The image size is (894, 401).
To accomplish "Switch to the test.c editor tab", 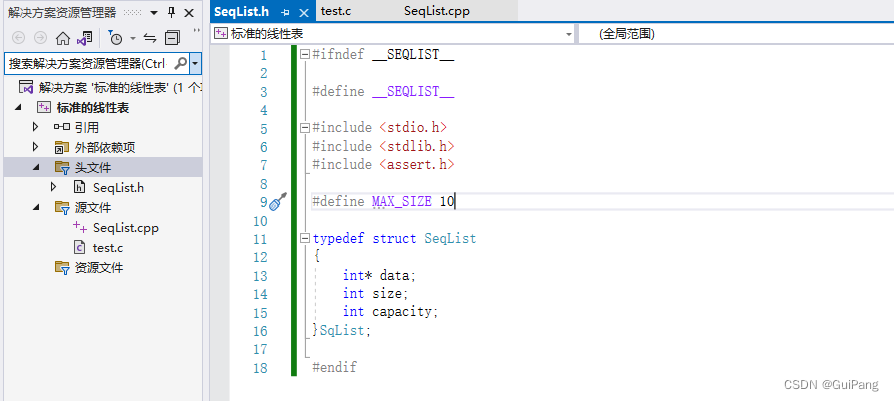I will tap(336, 11).
